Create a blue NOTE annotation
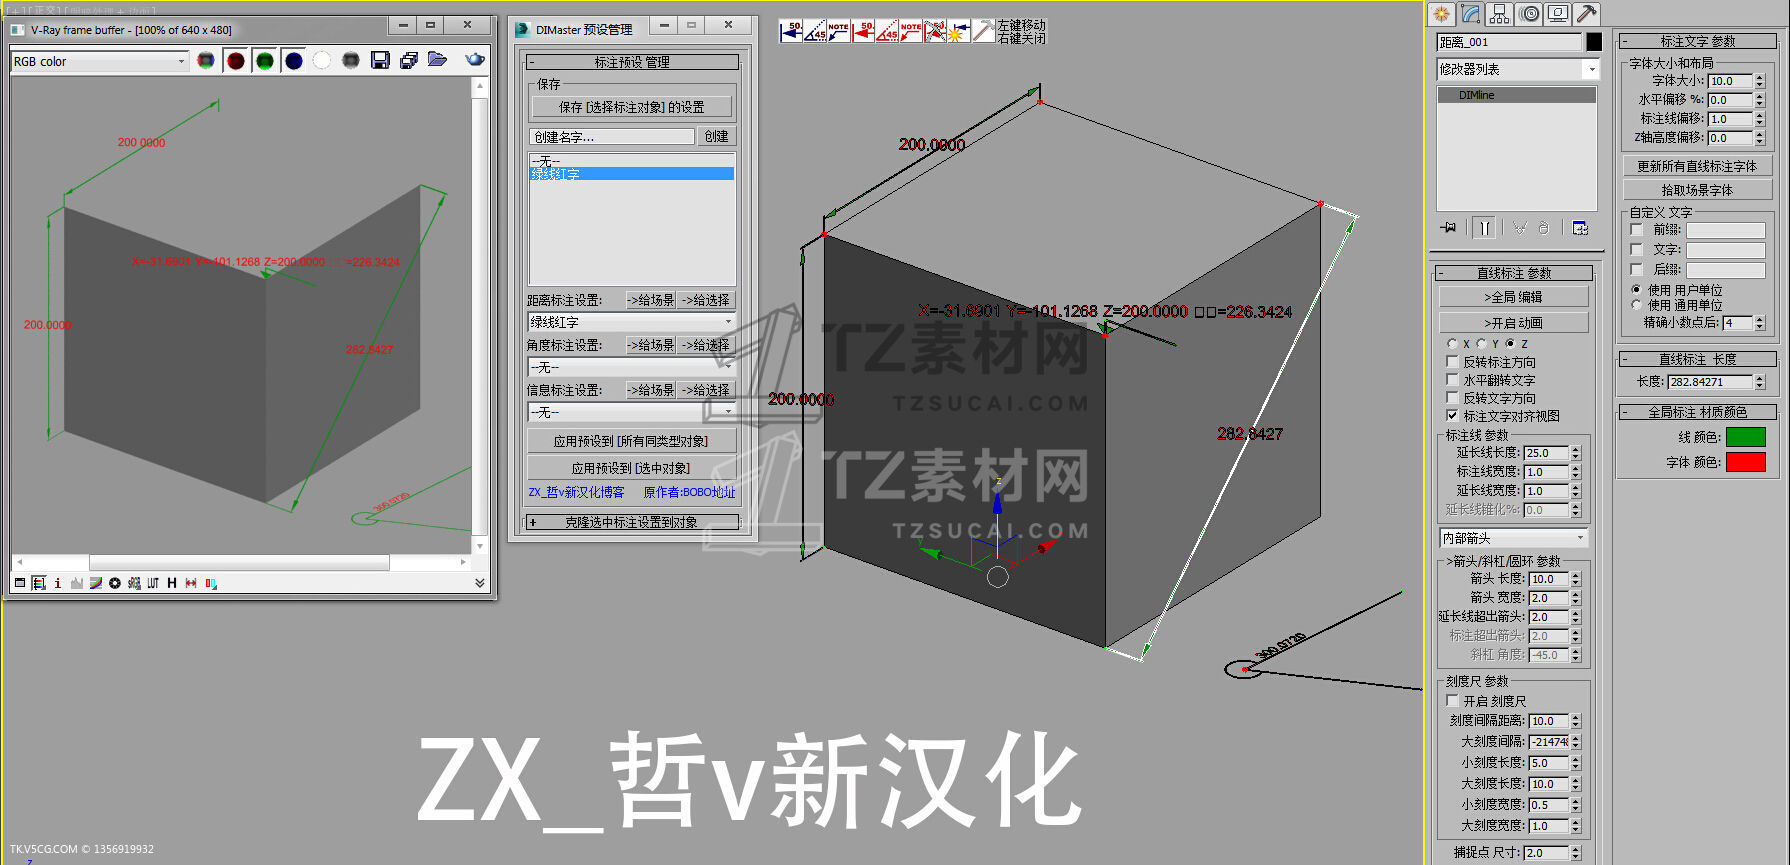The width and height of the screenshot is (1790, 865). pos(839,32)
